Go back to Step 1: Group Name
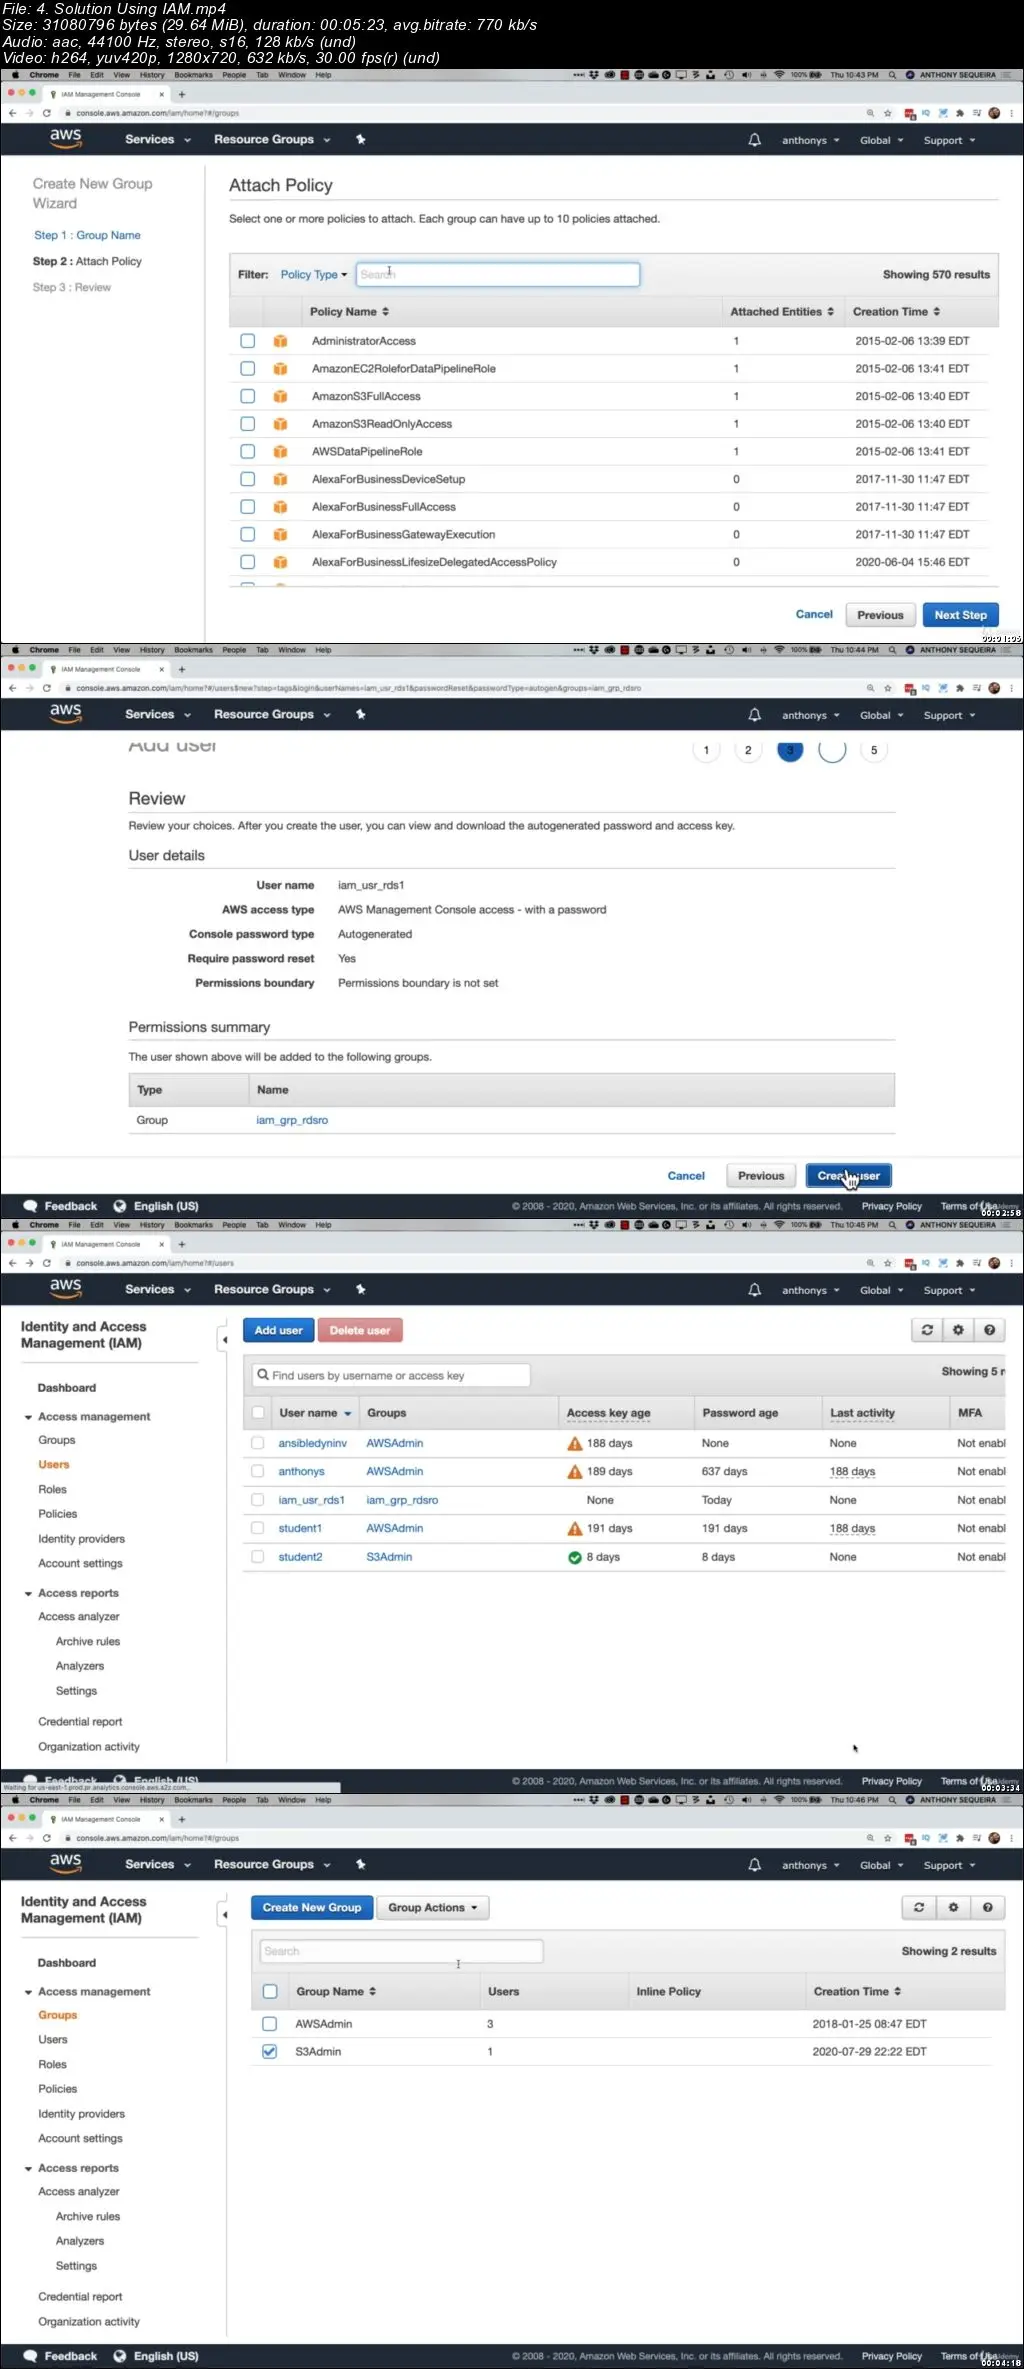The width and height of the screenshot is (1024, 2369). pyautogui.click(x=87, y=235)
